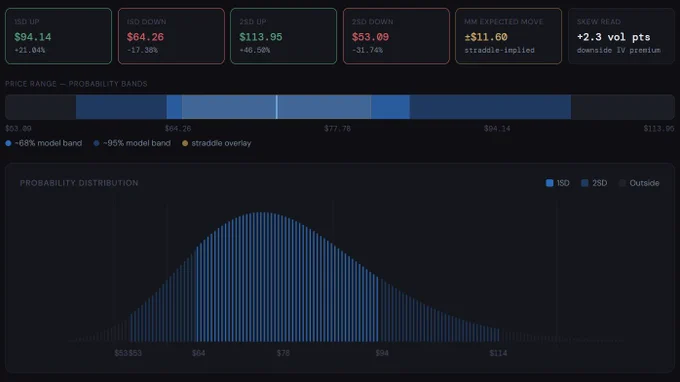The image size is (680, 382).
Task: Click the downside IV premium label
Action: [618, 50]
